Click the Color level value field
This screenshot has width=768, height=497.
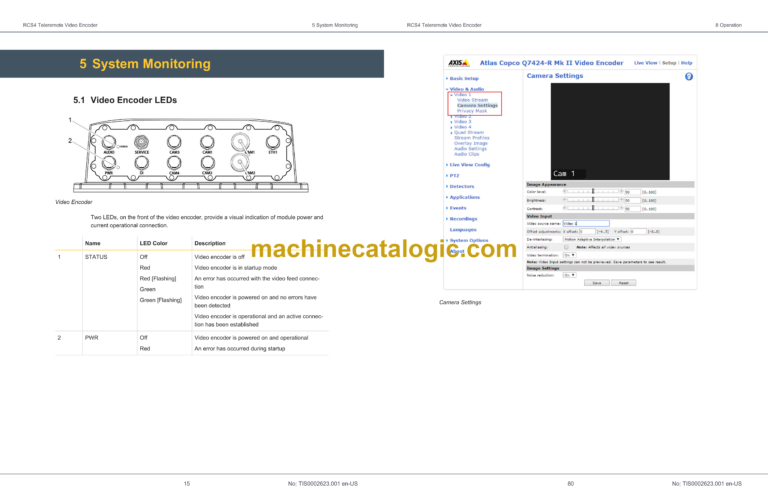pyautogui.click(x=632, y=192)
